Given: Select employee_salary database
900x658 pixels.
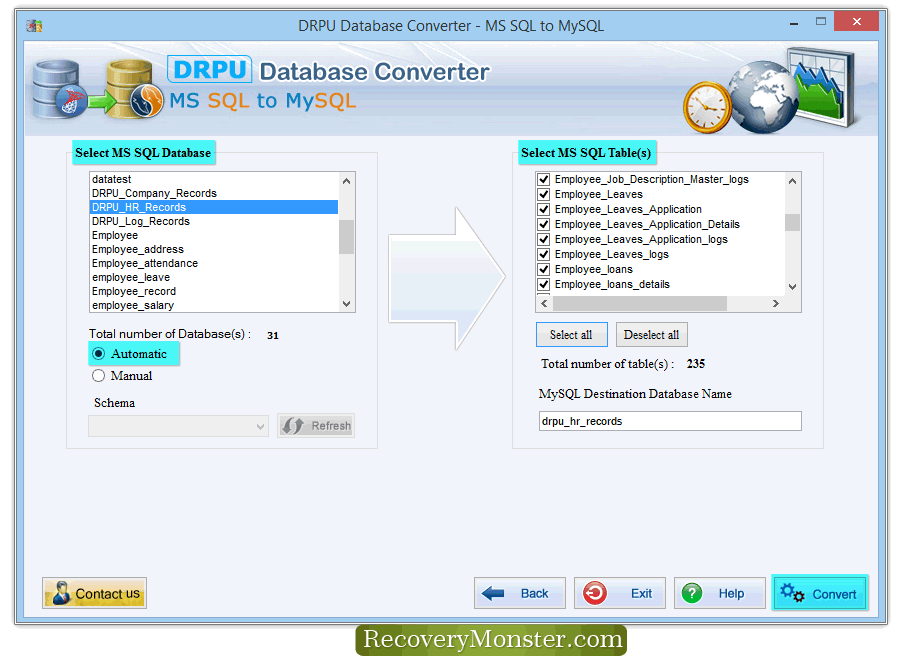Looking at the screenshot, I should pyautogui.click(x=214, y=305).
